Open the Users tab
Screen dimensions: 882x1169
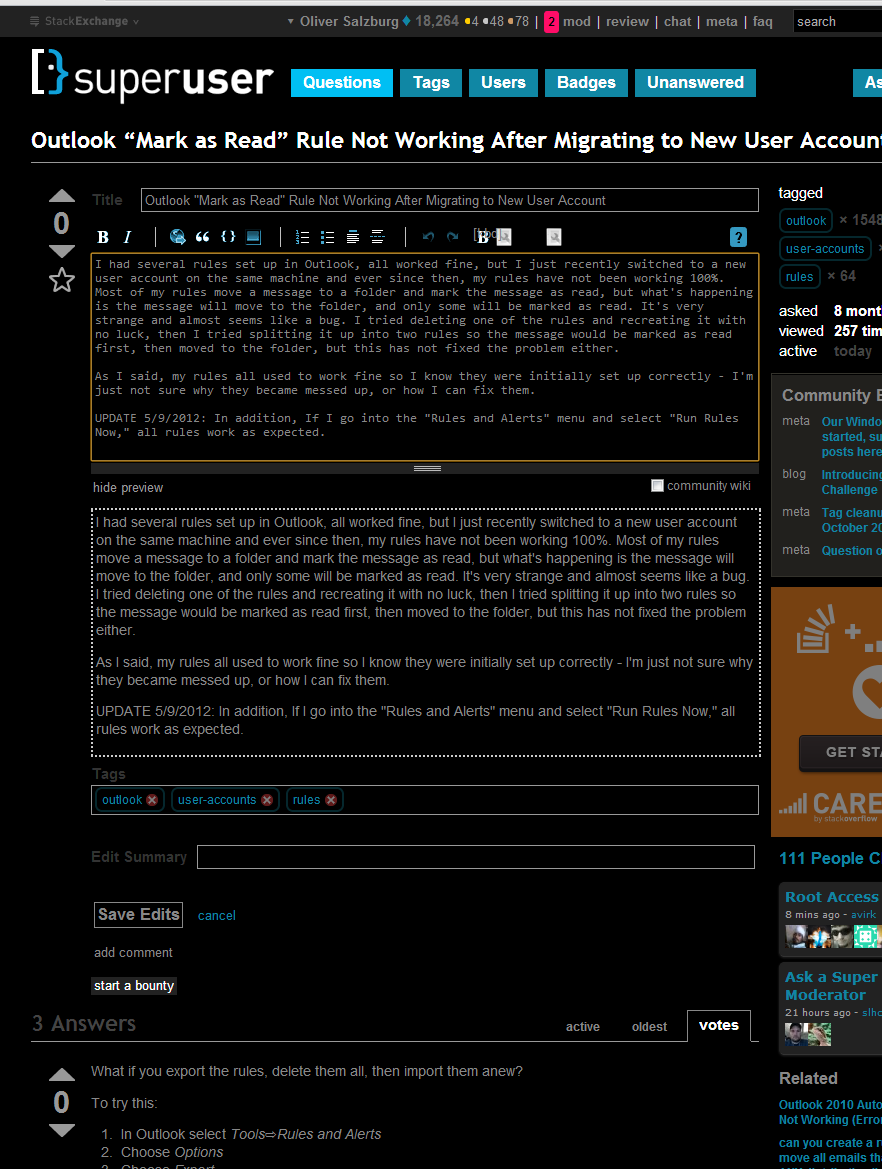tap(503, 83)
